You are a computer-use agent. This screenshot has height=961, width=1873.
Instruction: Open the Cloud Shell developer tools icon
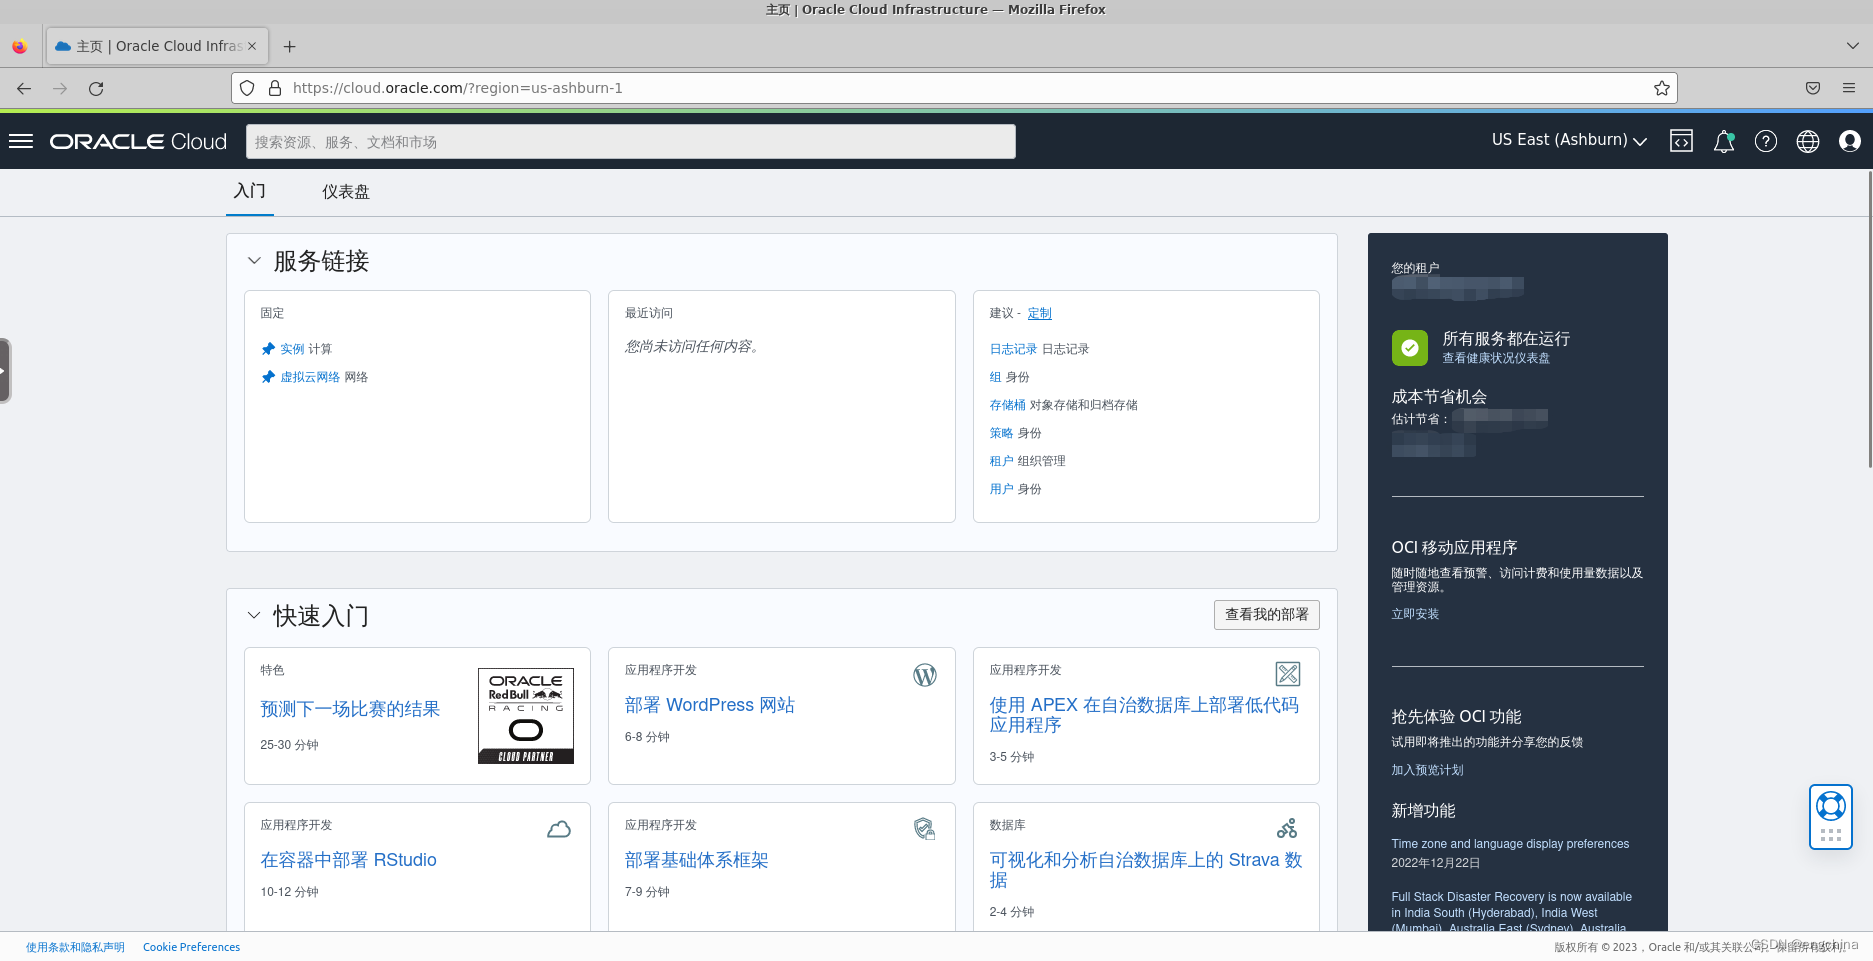pyautogui.click(x=1681, y=141)
